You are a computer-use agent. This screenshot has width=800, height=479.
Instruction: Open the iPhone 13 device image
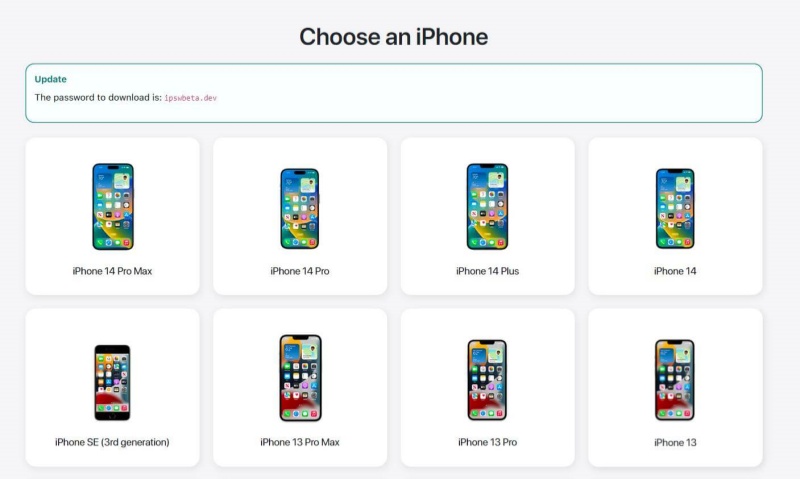point(675,380)
